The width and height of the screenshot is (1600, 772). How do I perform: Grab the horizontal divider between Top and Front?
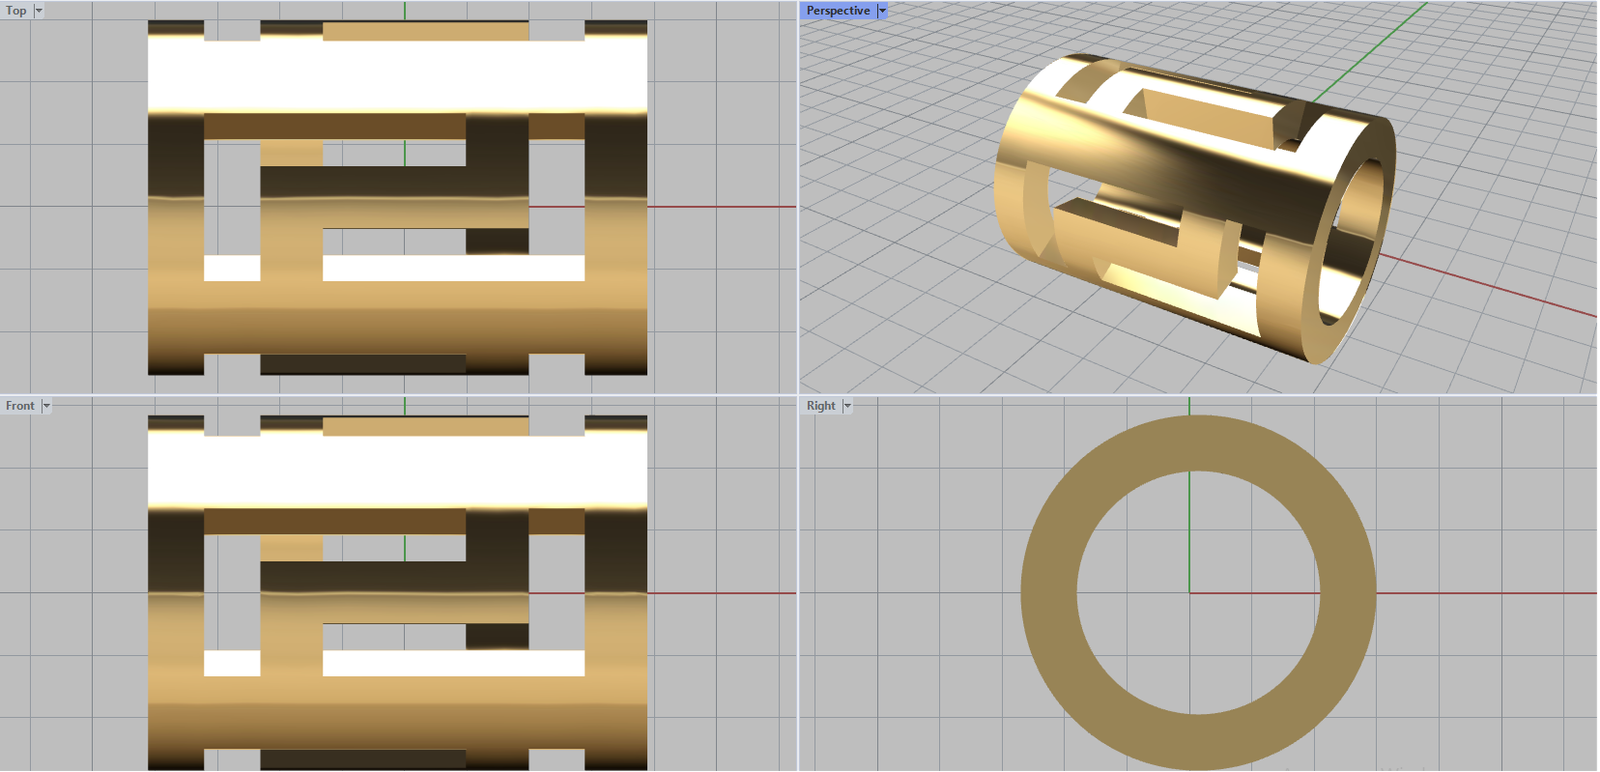(x=400, y=395)
